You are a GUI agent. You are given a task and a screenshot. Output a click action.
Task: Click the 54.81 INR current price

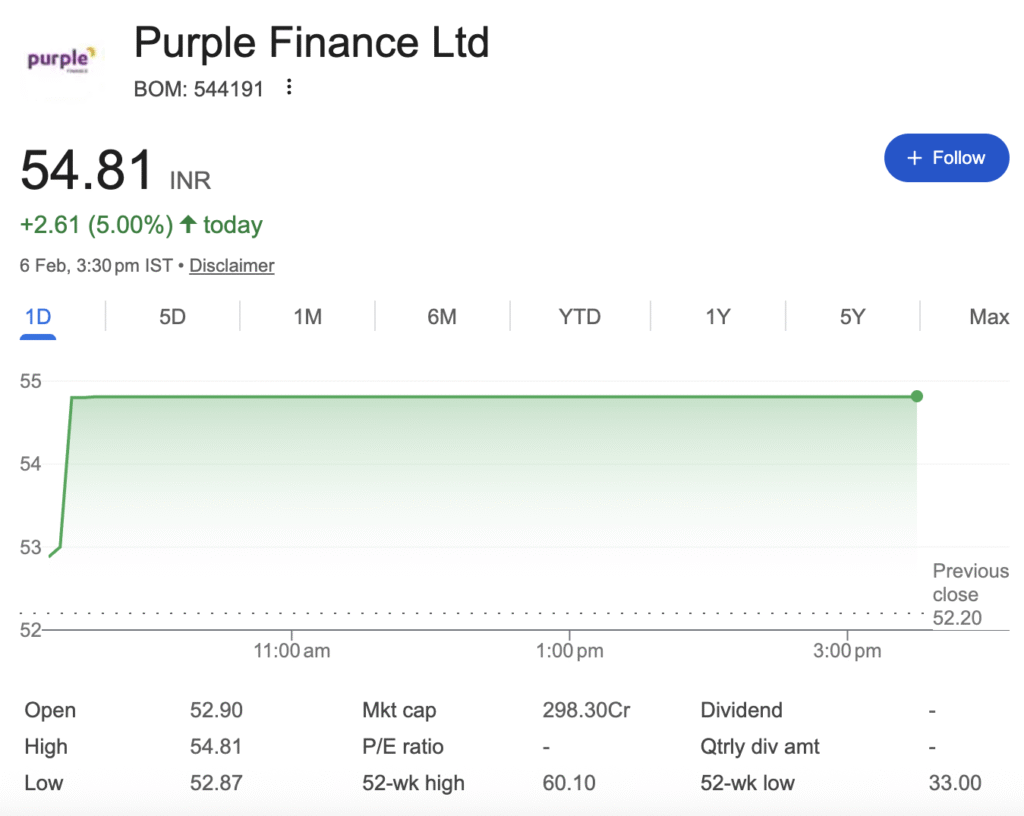point(88,169)
